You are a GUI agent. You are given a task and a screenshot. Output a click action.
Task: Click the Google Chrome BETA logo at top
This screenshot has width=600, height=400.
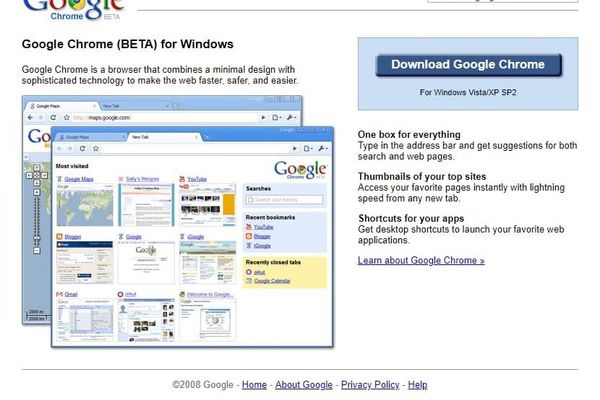pos(73,11)
